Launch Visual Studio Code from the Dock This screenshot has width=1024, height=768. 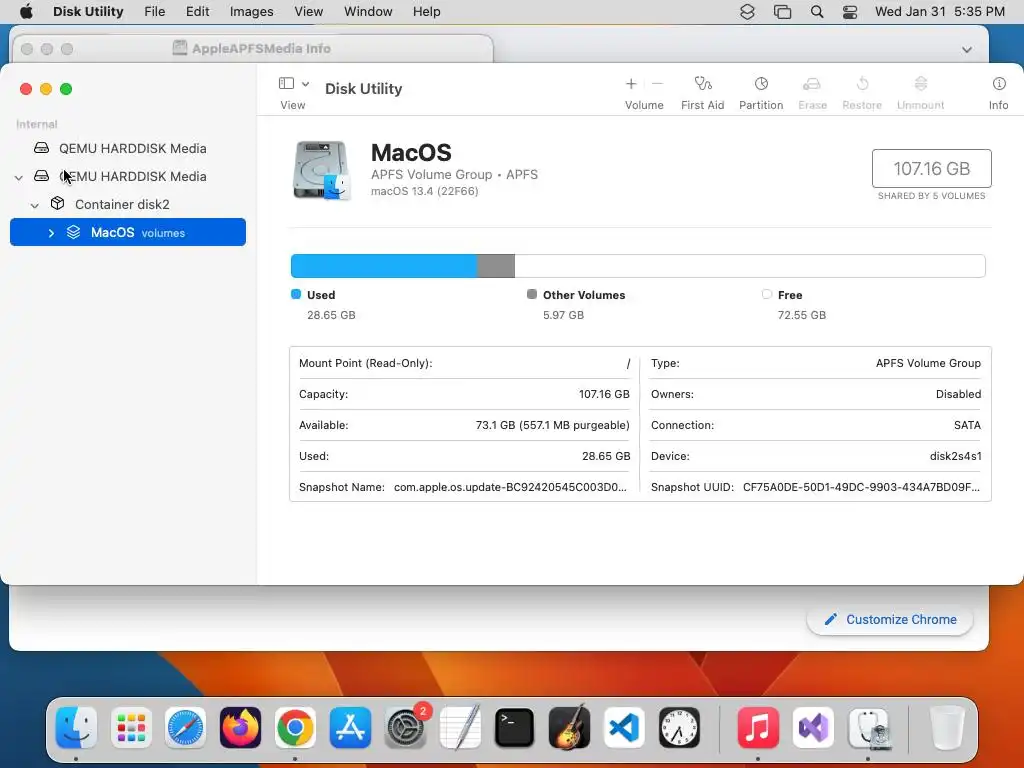coord(624,728)
